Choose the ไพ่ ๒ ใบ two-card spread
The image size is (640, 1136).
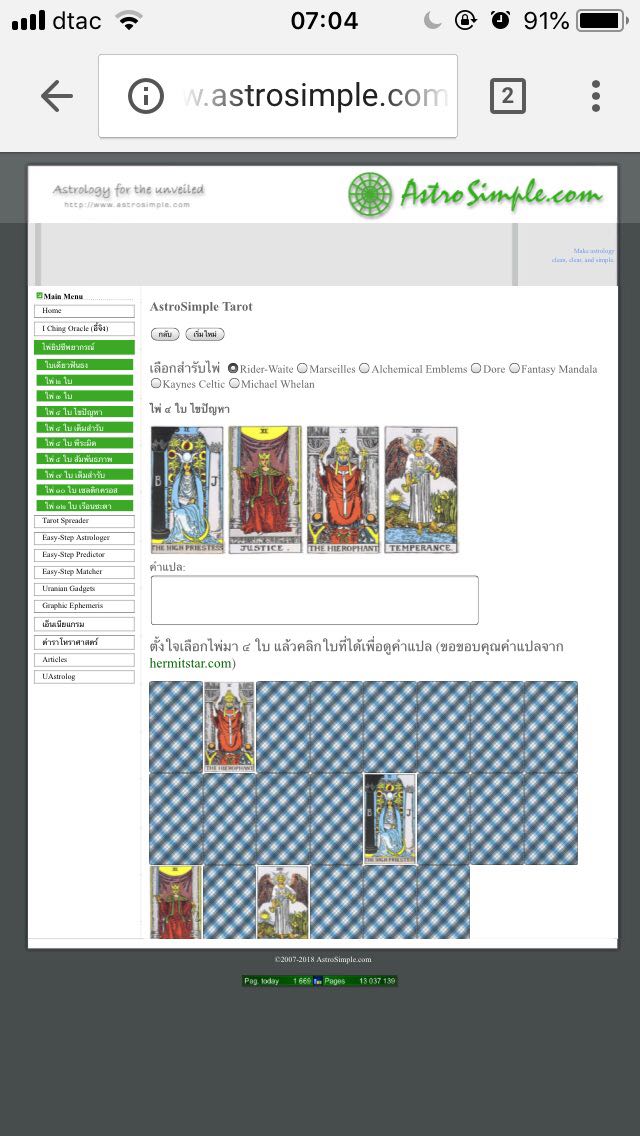click(x=85, y=380)
